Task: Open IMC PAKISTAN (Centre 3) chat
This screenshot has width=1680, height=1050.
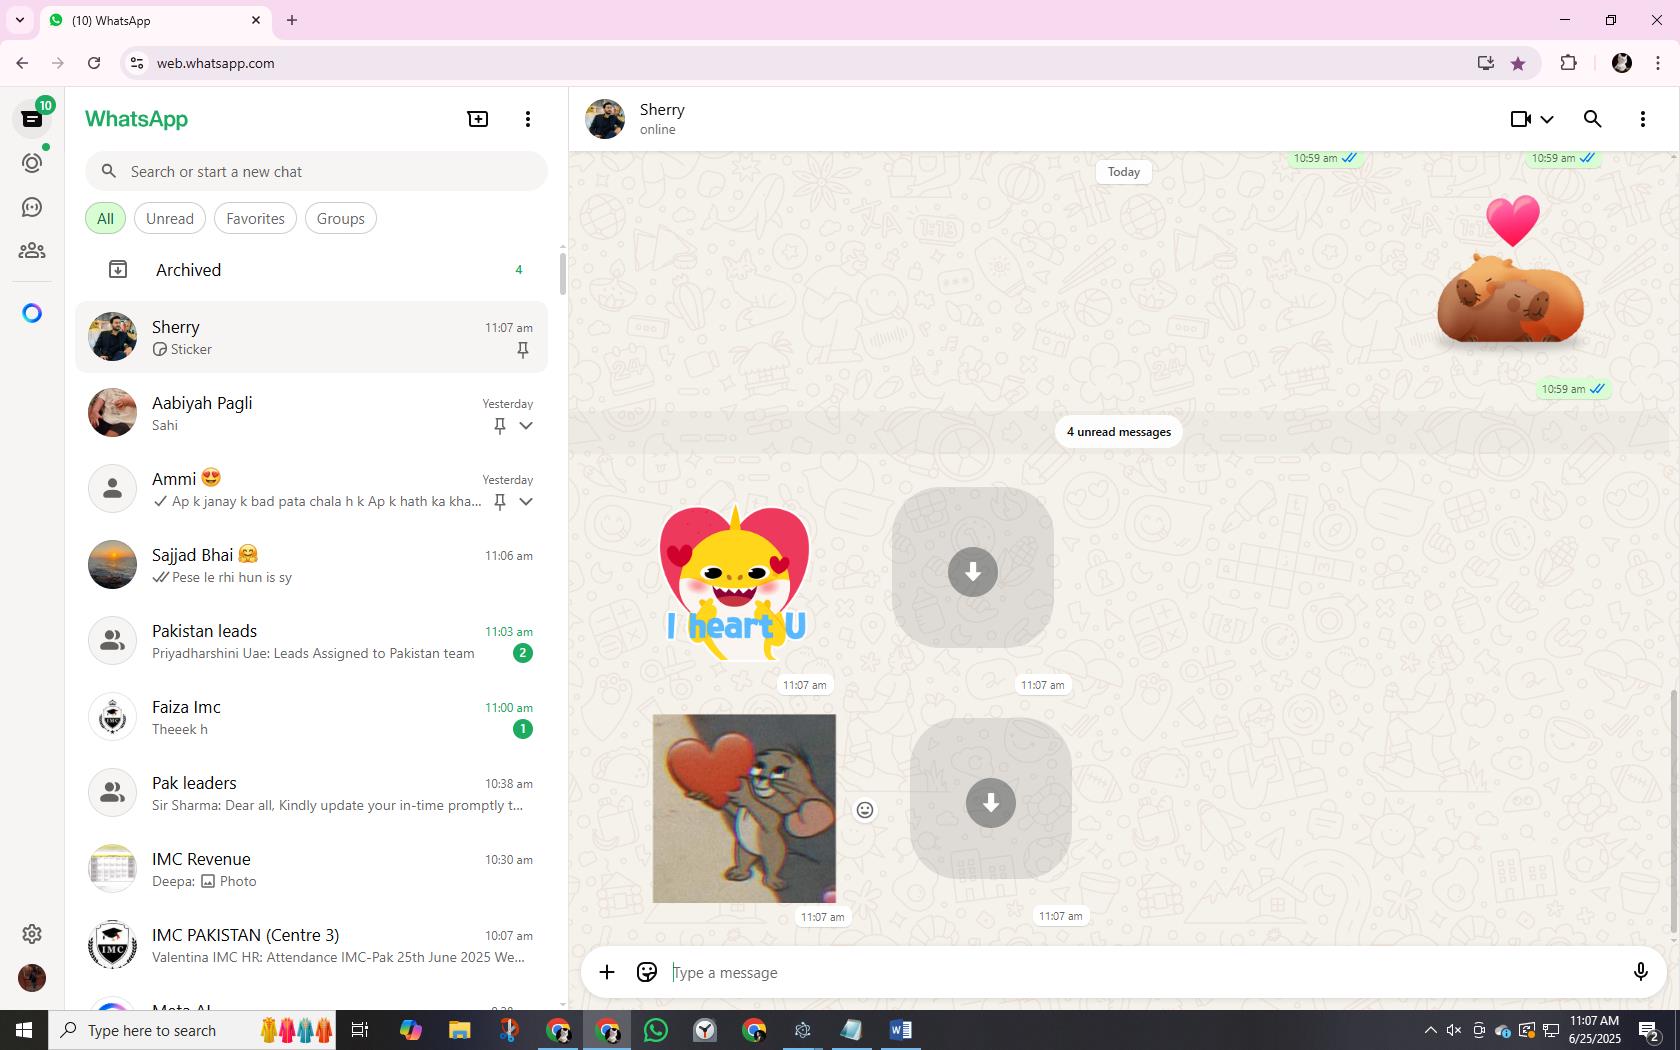Action: pos(312,945)
